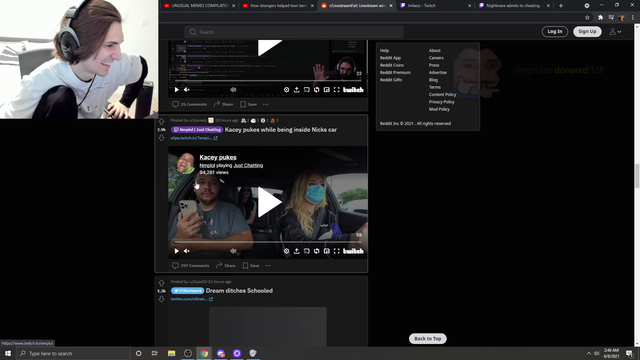The width and height of the screenshot is (640, 360).
Task: Save the Kacey pukes post
Action: (x=251, y=266)
